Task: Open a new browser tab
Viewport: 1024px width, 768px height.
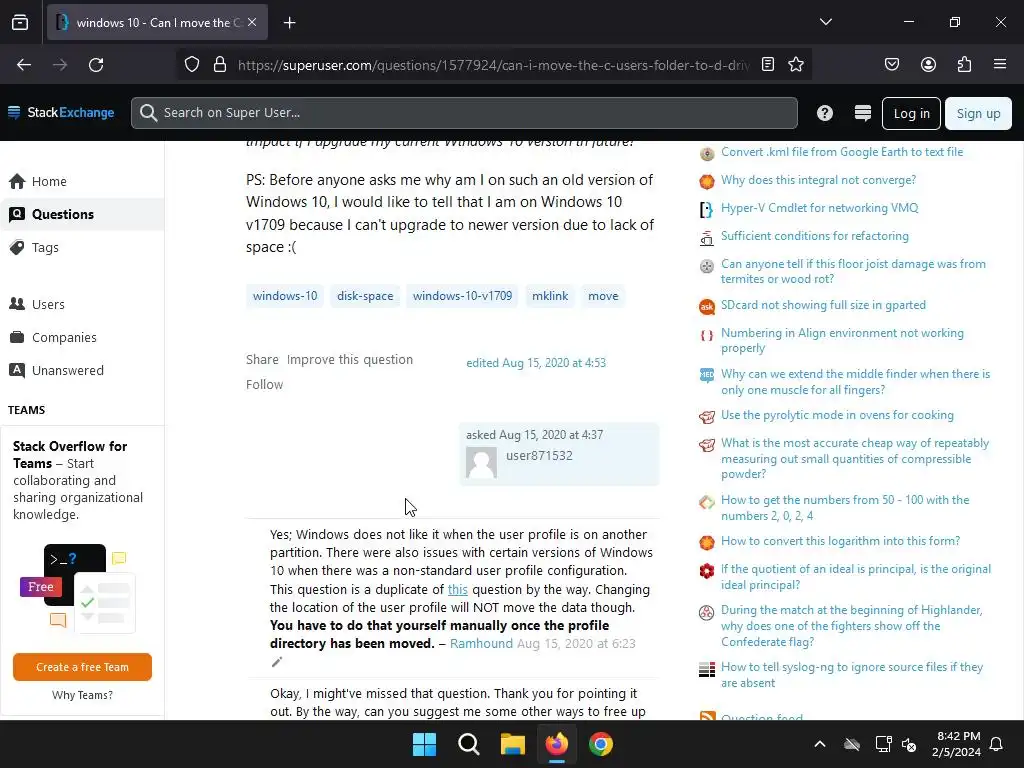Action: click(x=289, y=23)
